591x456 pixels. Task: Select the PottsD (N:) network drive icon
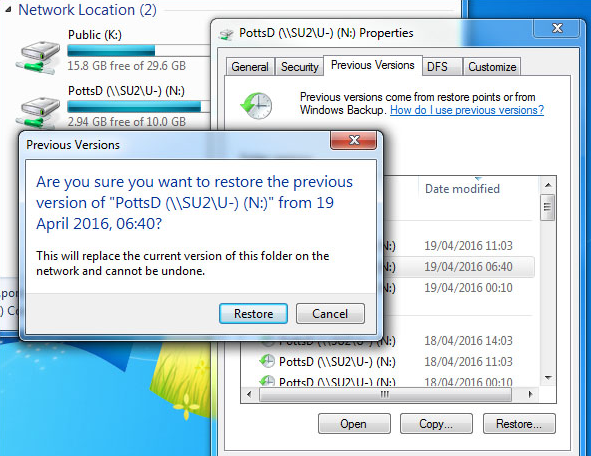click(x=38, y=112)
